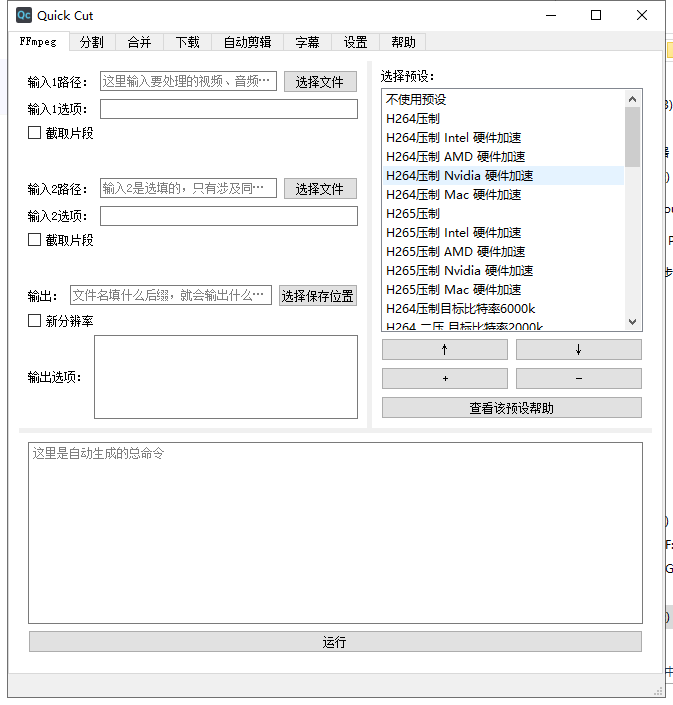Screen dimensions: 673x705
Task: Toggle 截取片段 checkbox under 输入2选项
Action: [x=34, y=240]
